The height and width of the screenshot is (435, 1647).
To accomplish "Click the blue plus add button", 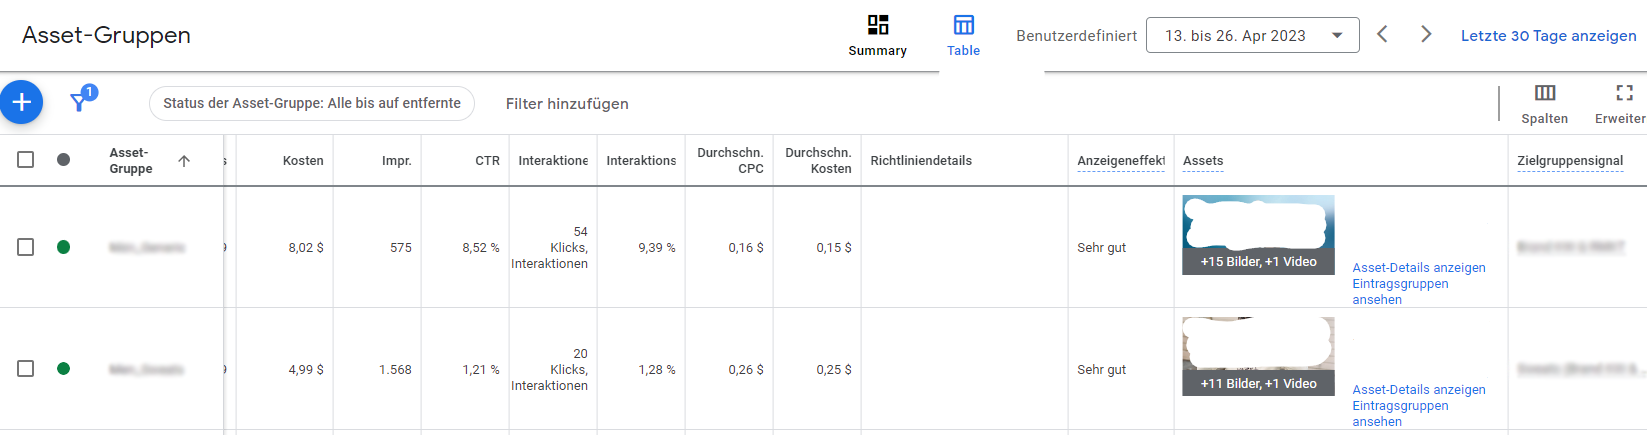I will click(x=21, y=102).
